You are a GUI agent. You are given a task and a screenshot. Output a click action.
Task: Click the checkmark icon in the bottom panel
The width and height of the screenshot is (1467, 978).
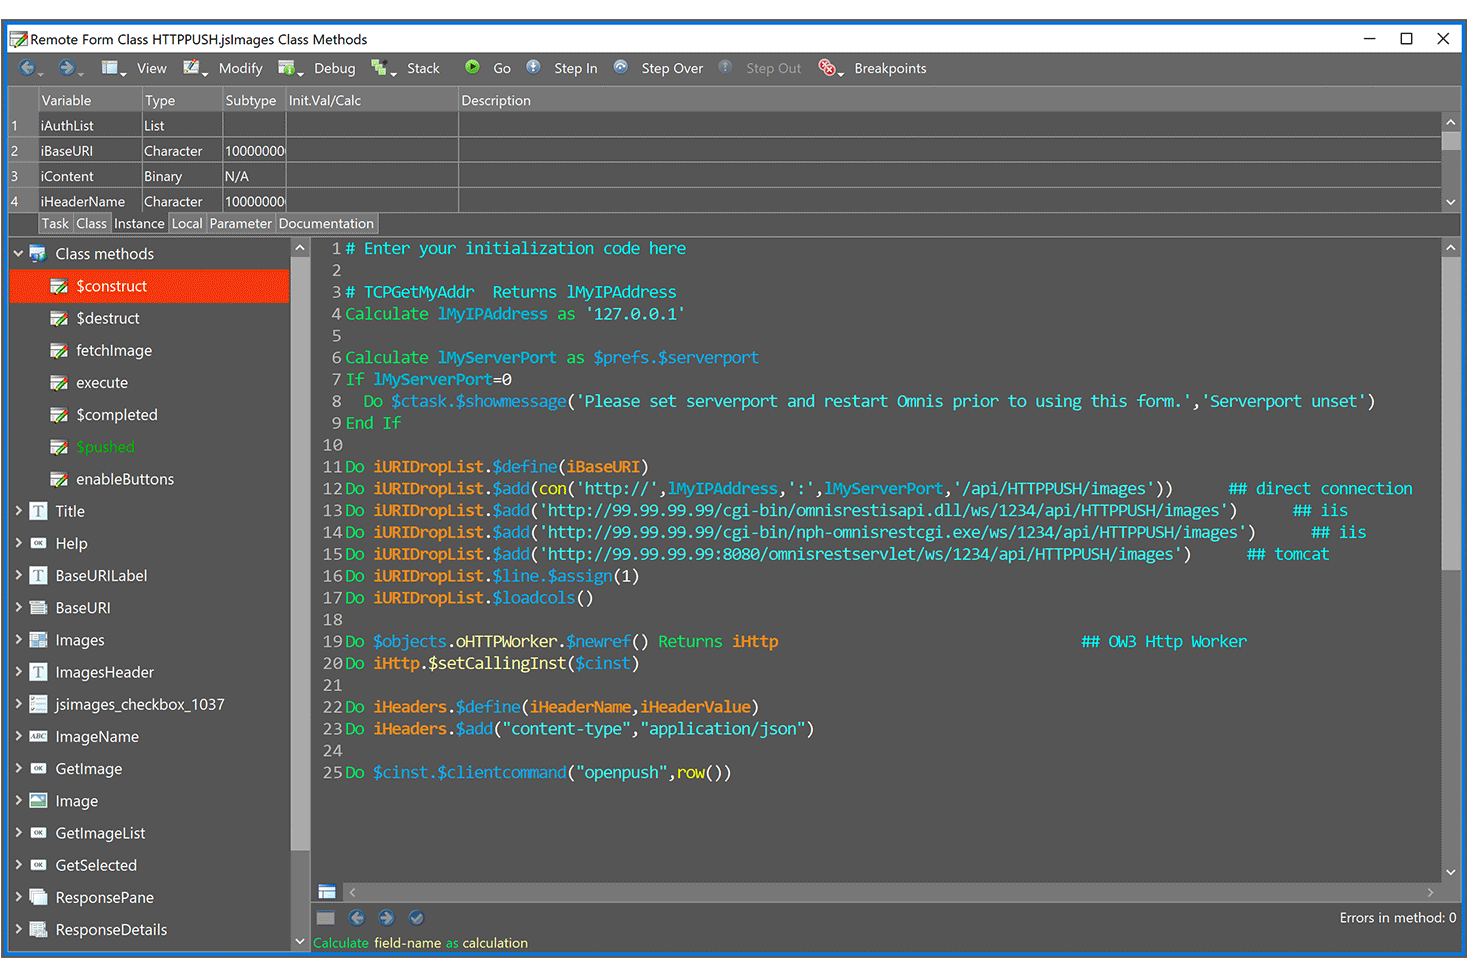pyautogui.click(x=416, y=917)
